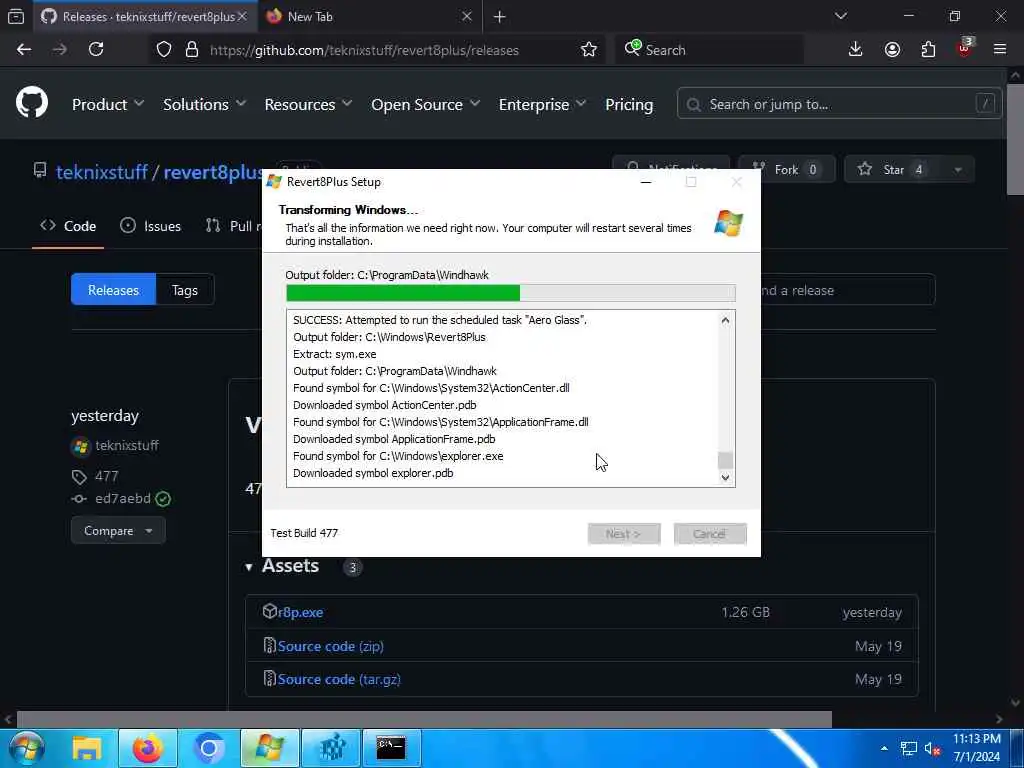Click the log scroll down arrow

click(725, 477)
